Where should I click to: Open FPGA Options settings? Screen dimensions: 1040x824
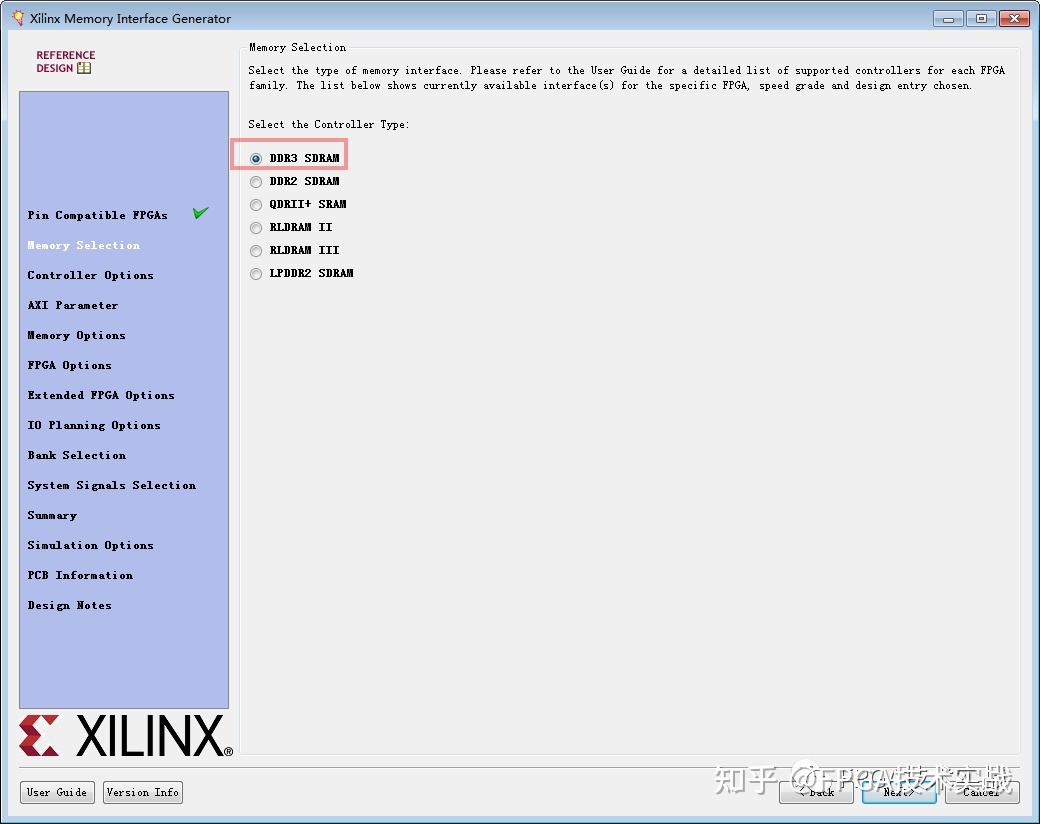(x=69, y=365)
